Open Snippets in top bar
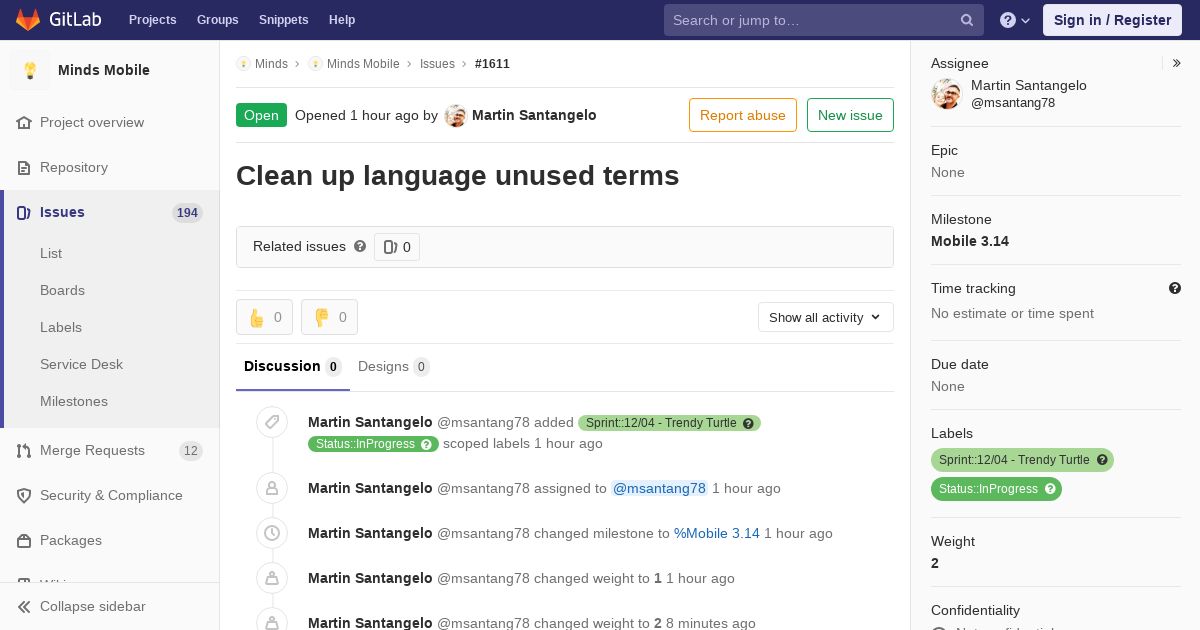The width and height of the screenshot is (1200, 630). click(x=284, y=20)
